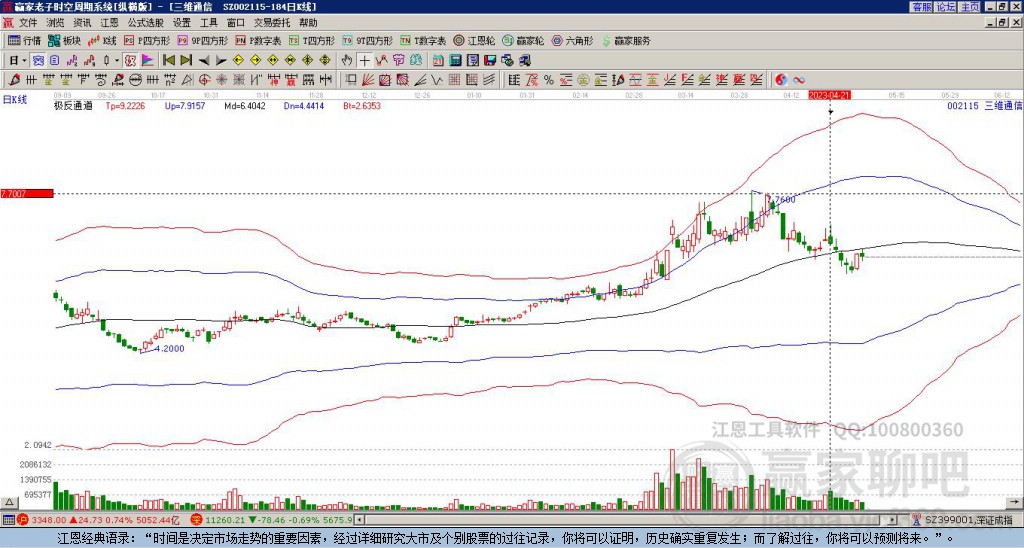This screenshot has height=548, width=1024.
Task: Click the 2023-04-21 date marker
Action: coord(829,95)
